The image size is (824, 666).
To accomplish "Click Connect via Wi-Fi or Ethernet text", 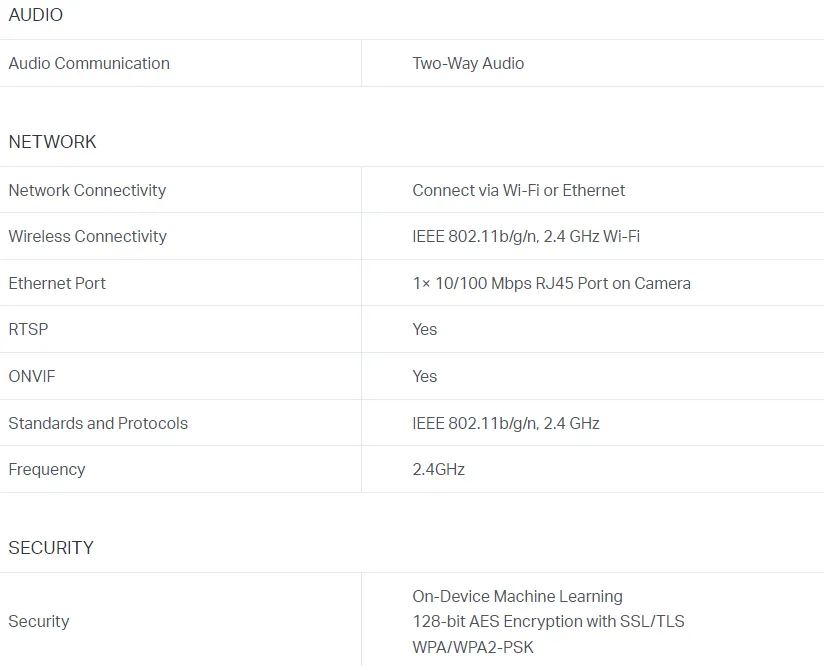I will pyautogui.click(x=519, y=190).
